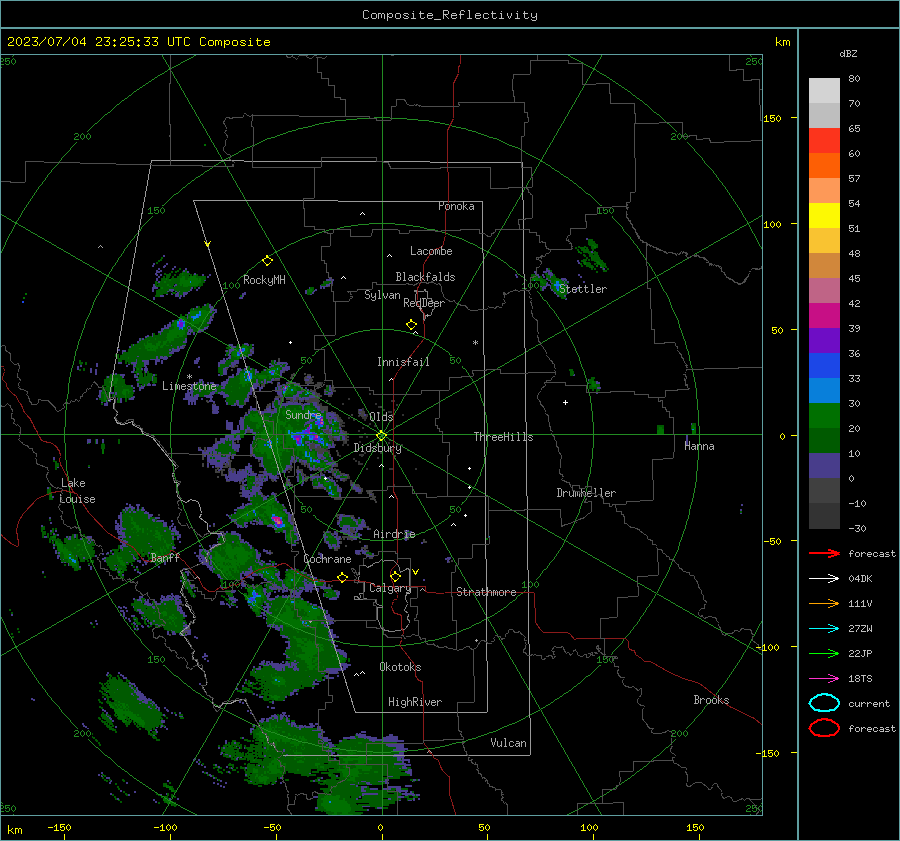This screenshot has height=841, width=900.
Task: Click the asterisk marker above Limestone
Action: pyautogui.click(x=189, y=377)
